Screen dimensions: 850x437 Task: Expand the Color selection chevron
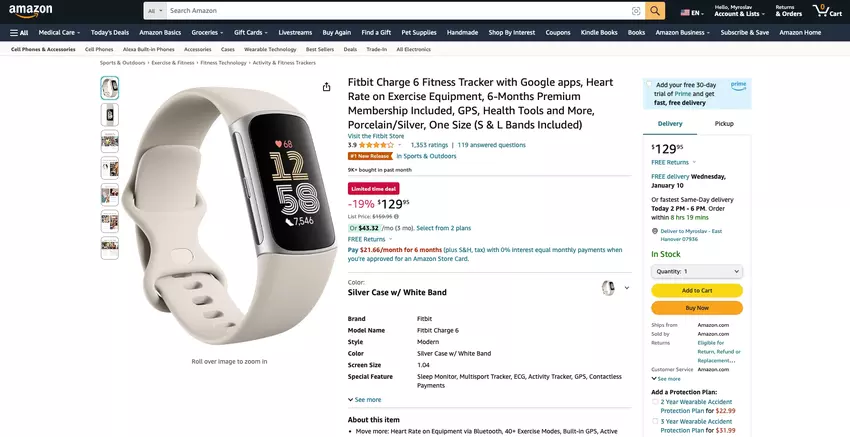pos(627,288)
